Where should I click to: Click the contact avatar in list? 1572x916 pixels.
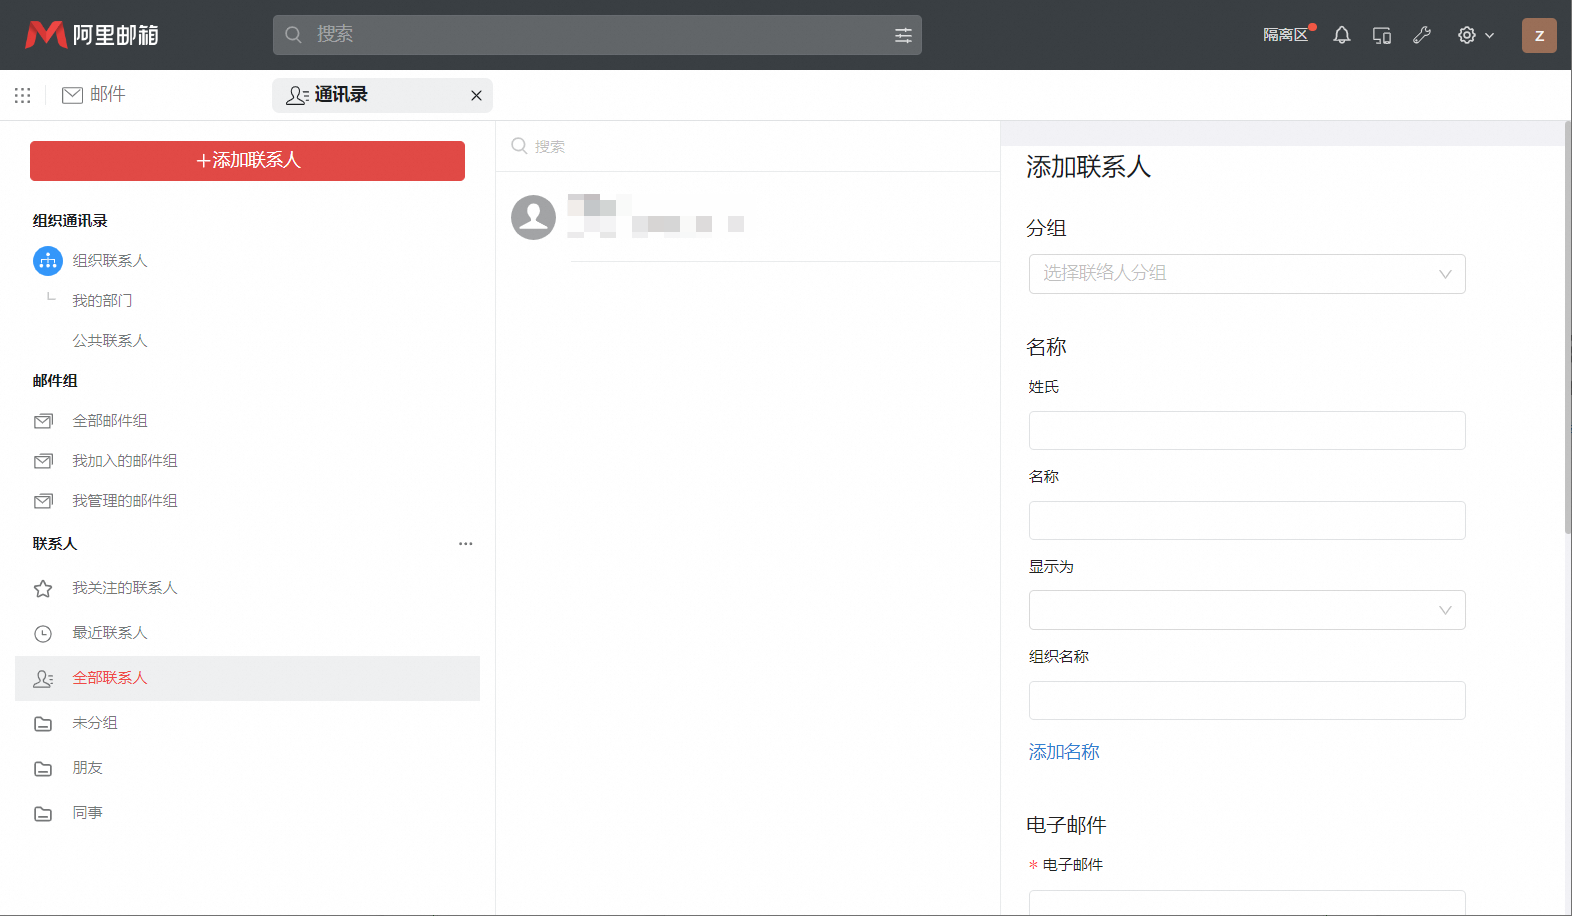[x=533, y=217]
